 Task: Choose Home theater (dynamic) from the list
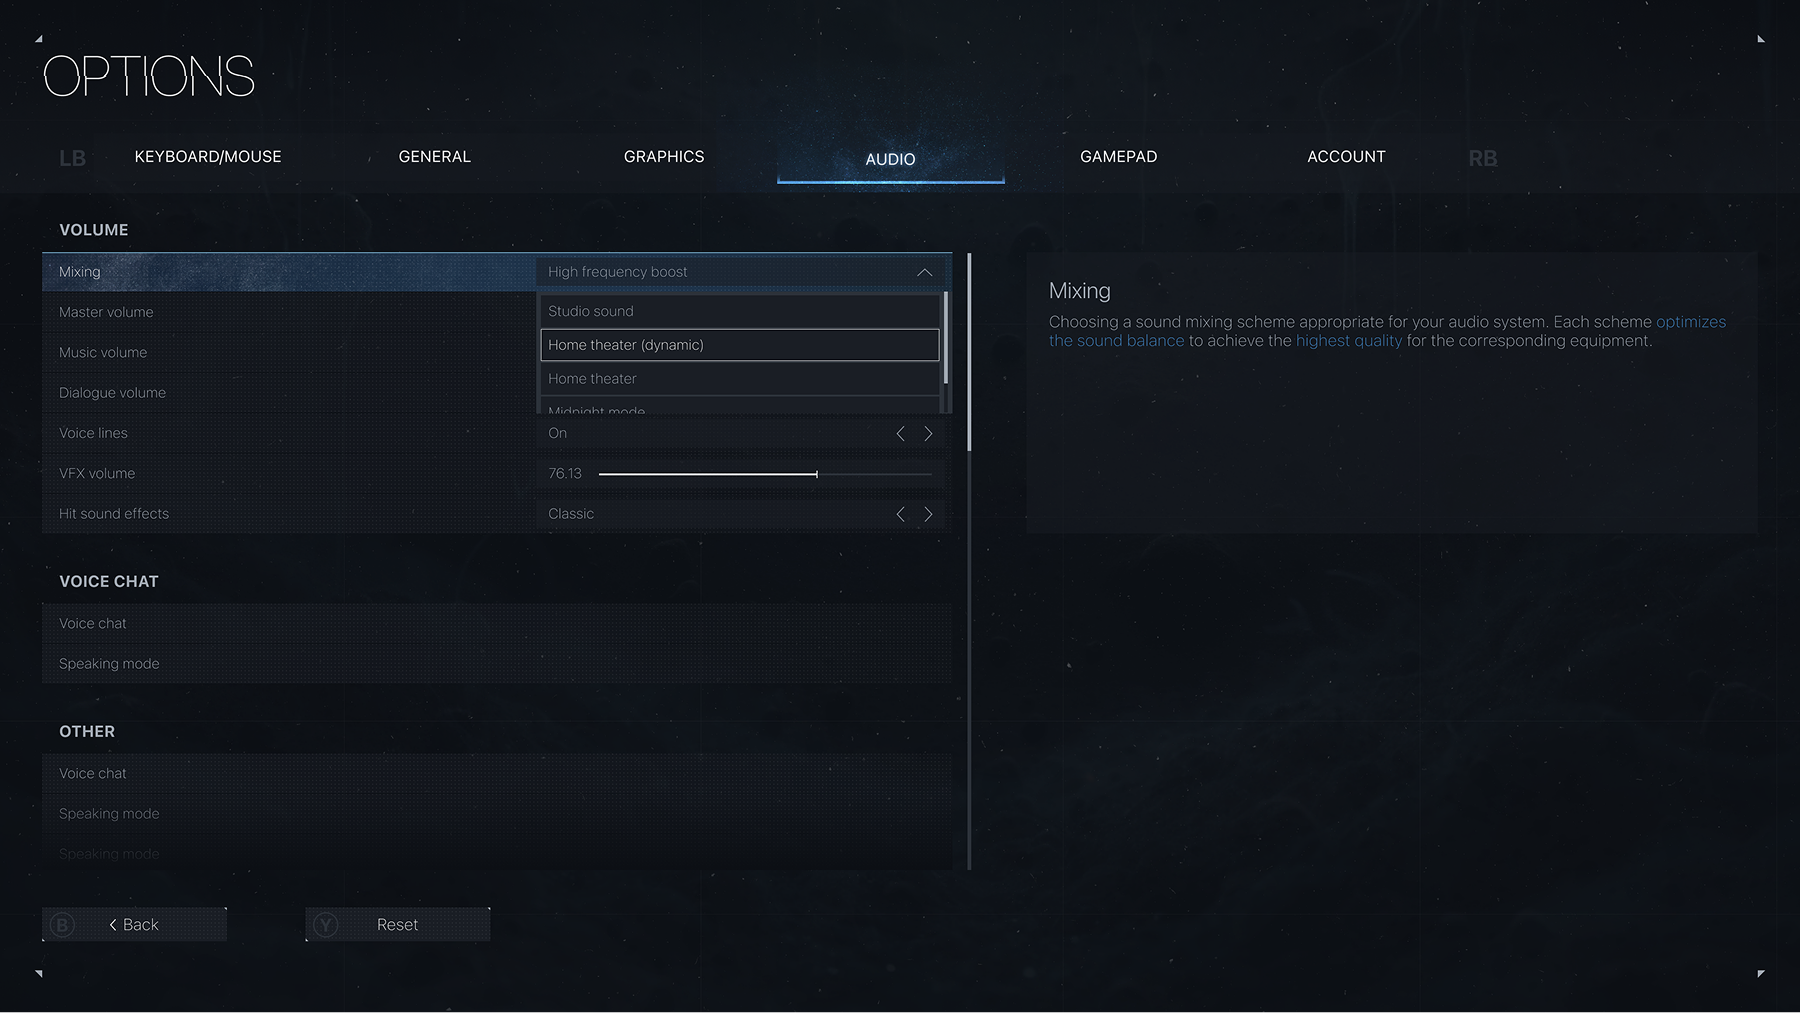click(x=740, y=344)
